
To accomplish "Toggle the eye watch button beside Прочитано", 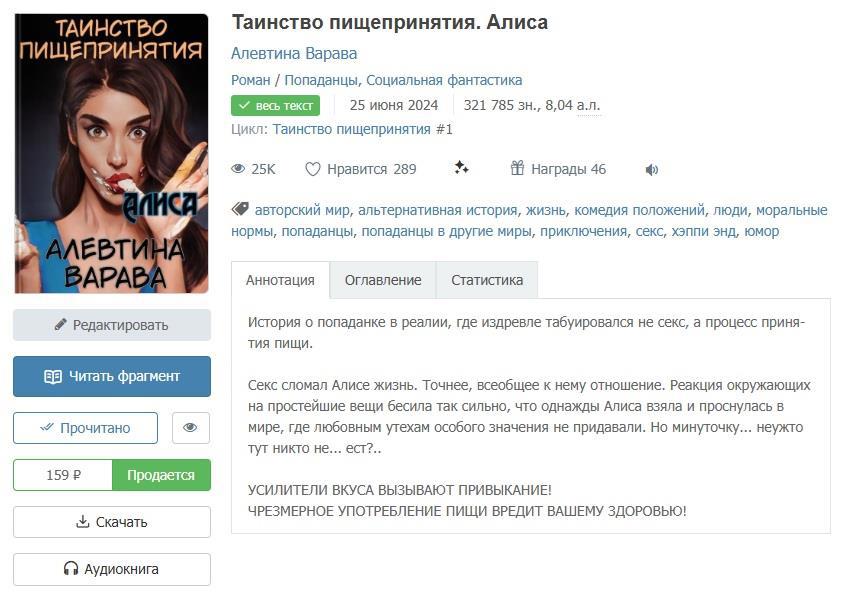I will coord(191,428).
